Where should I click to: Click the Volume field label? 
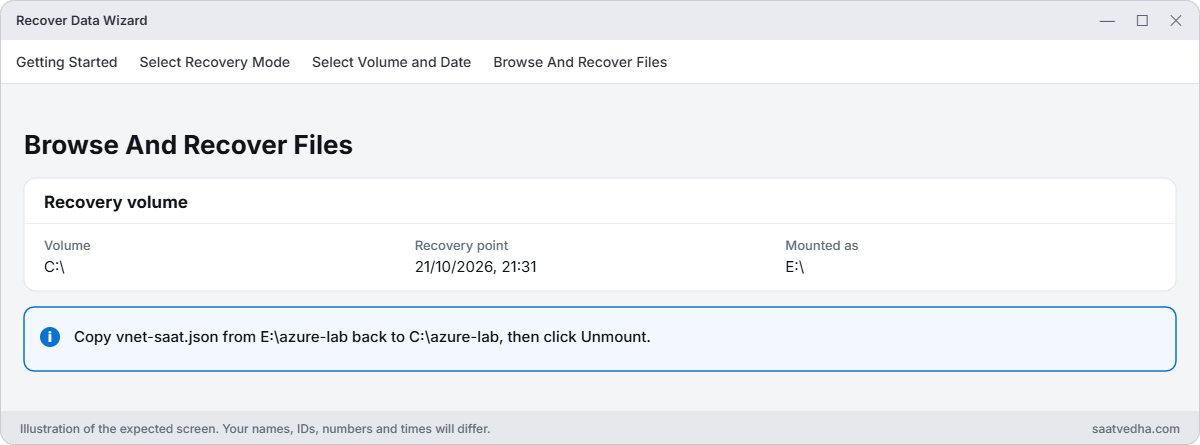click(67, 245)
